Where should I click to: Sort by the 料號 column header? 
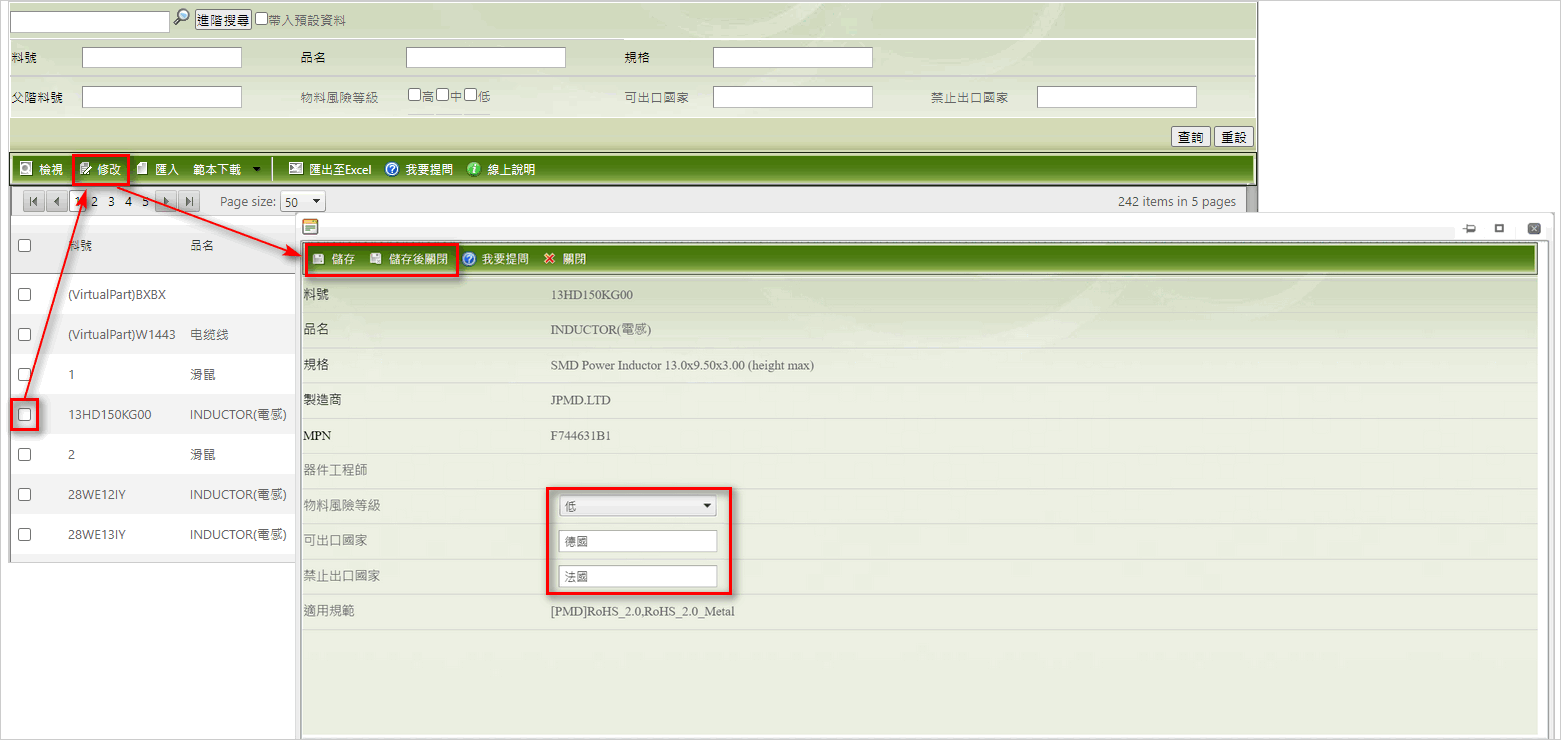point(80,245)
